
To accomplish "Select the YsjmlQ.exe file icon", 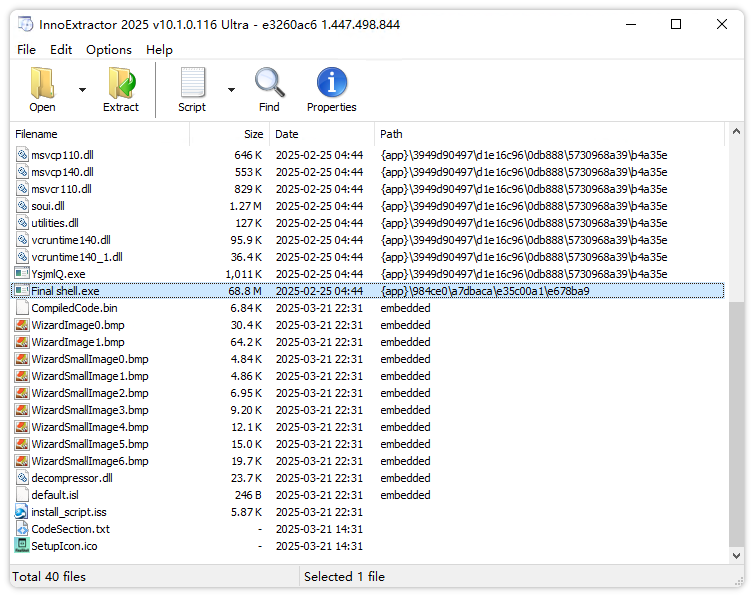I will (x=22, y=274).
